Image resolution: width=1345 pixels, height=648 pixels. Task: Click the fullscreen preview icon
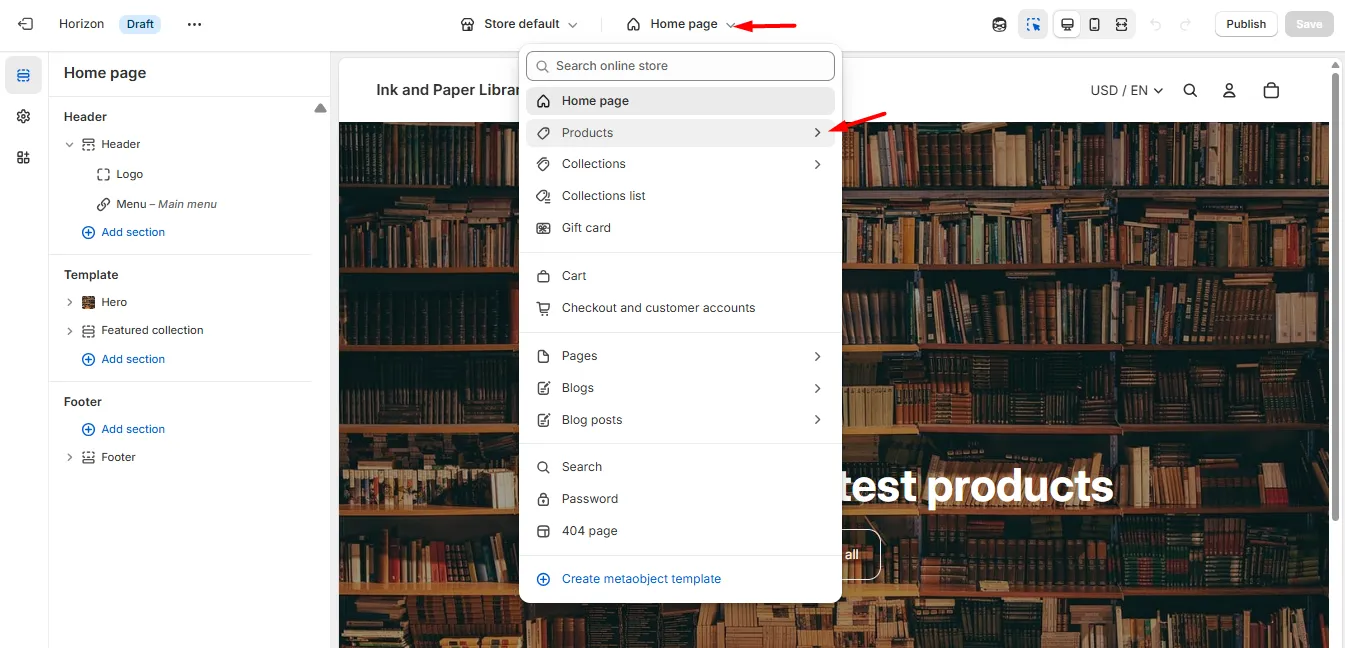pyautogui.click(x=1121, y=24)
